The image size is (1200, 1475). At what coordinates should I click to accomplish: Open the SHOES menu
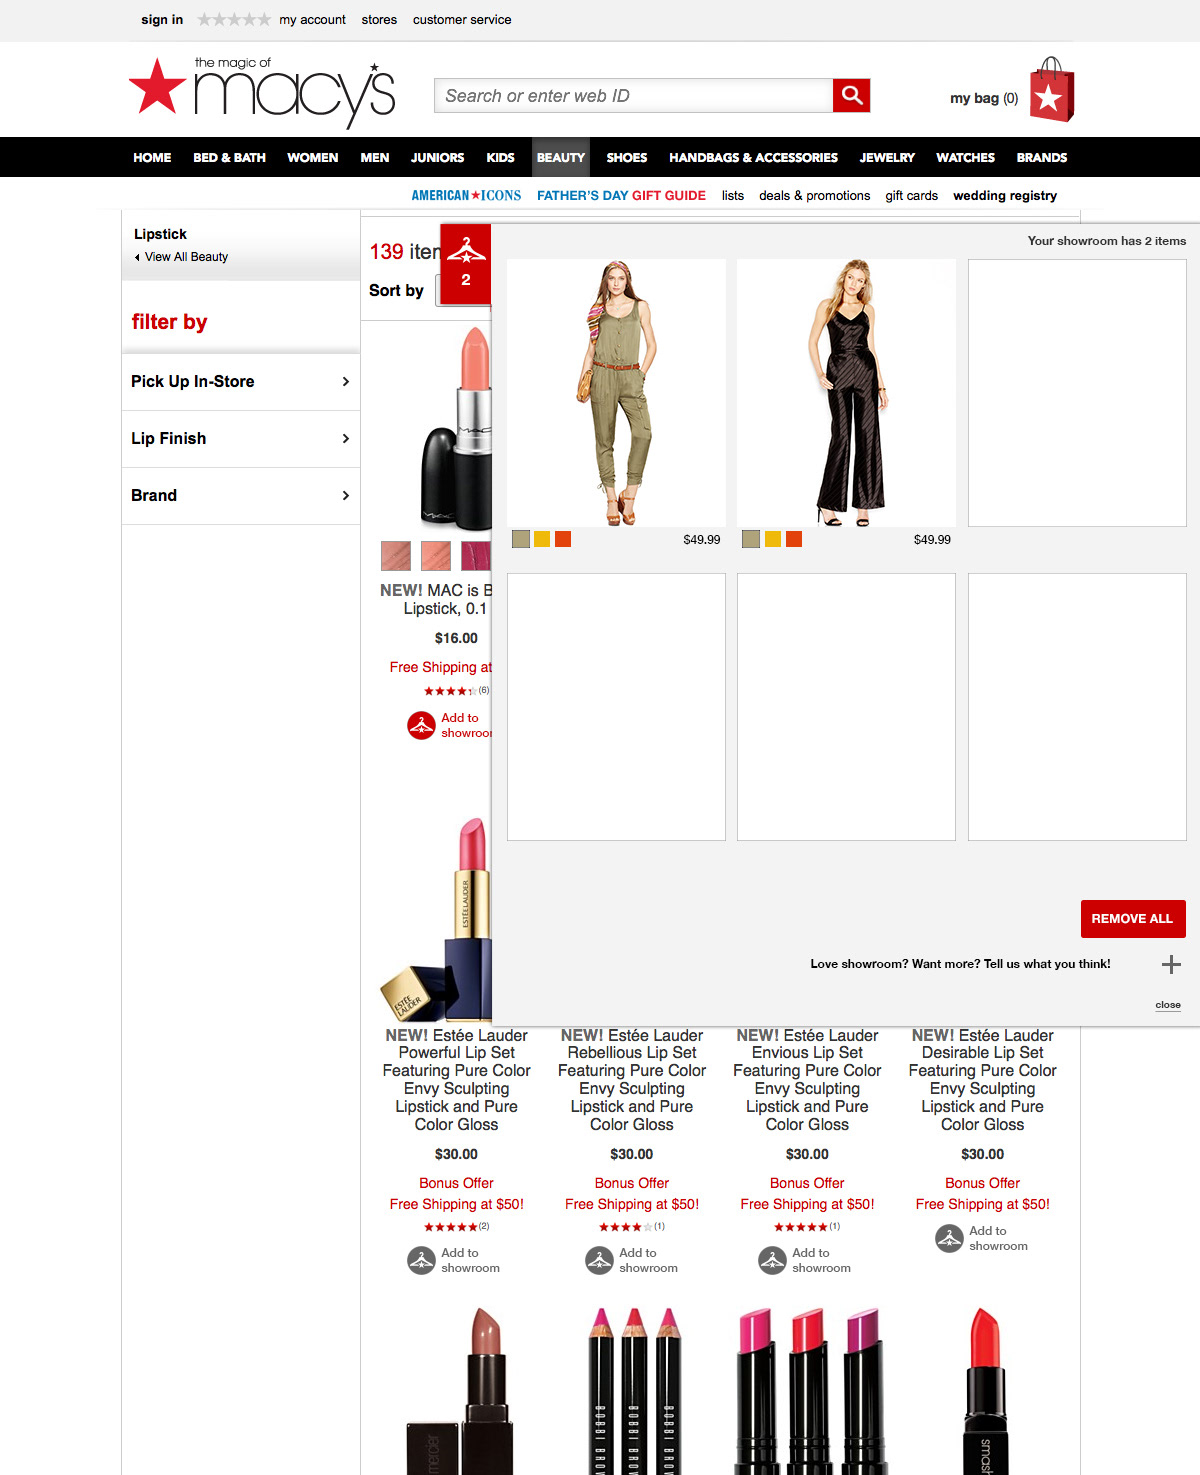click(x=627, y=157)
